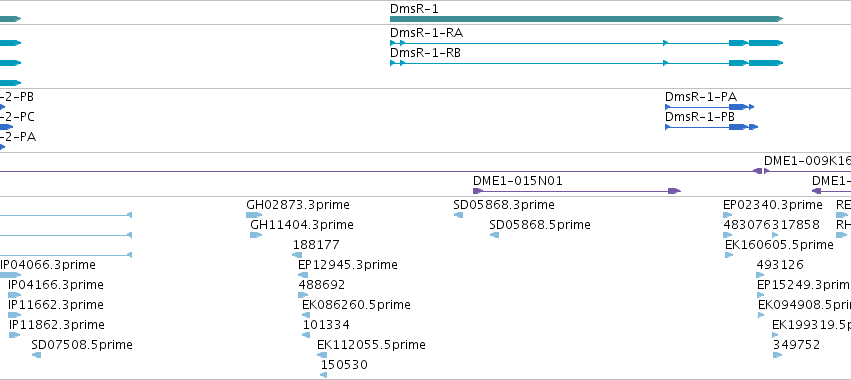
Task: Select the SD05868.3prime EST marker
Action: pyautogui.click(x=458, y=215)
